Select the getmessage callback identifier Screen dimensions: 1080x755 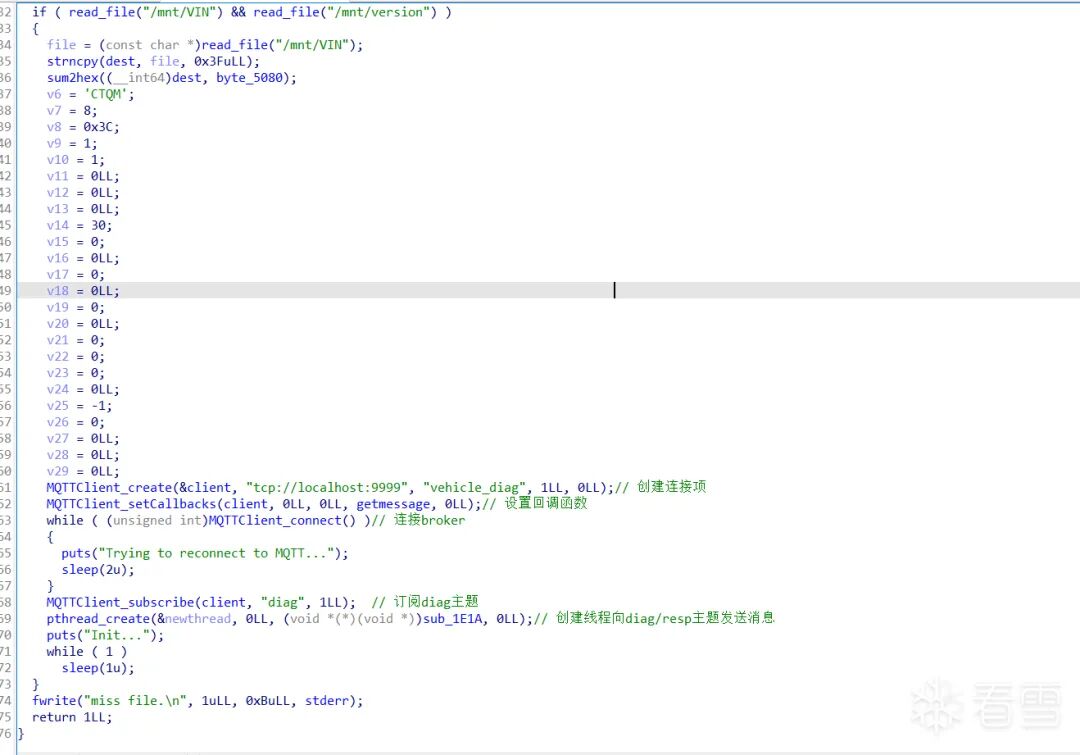393,504
